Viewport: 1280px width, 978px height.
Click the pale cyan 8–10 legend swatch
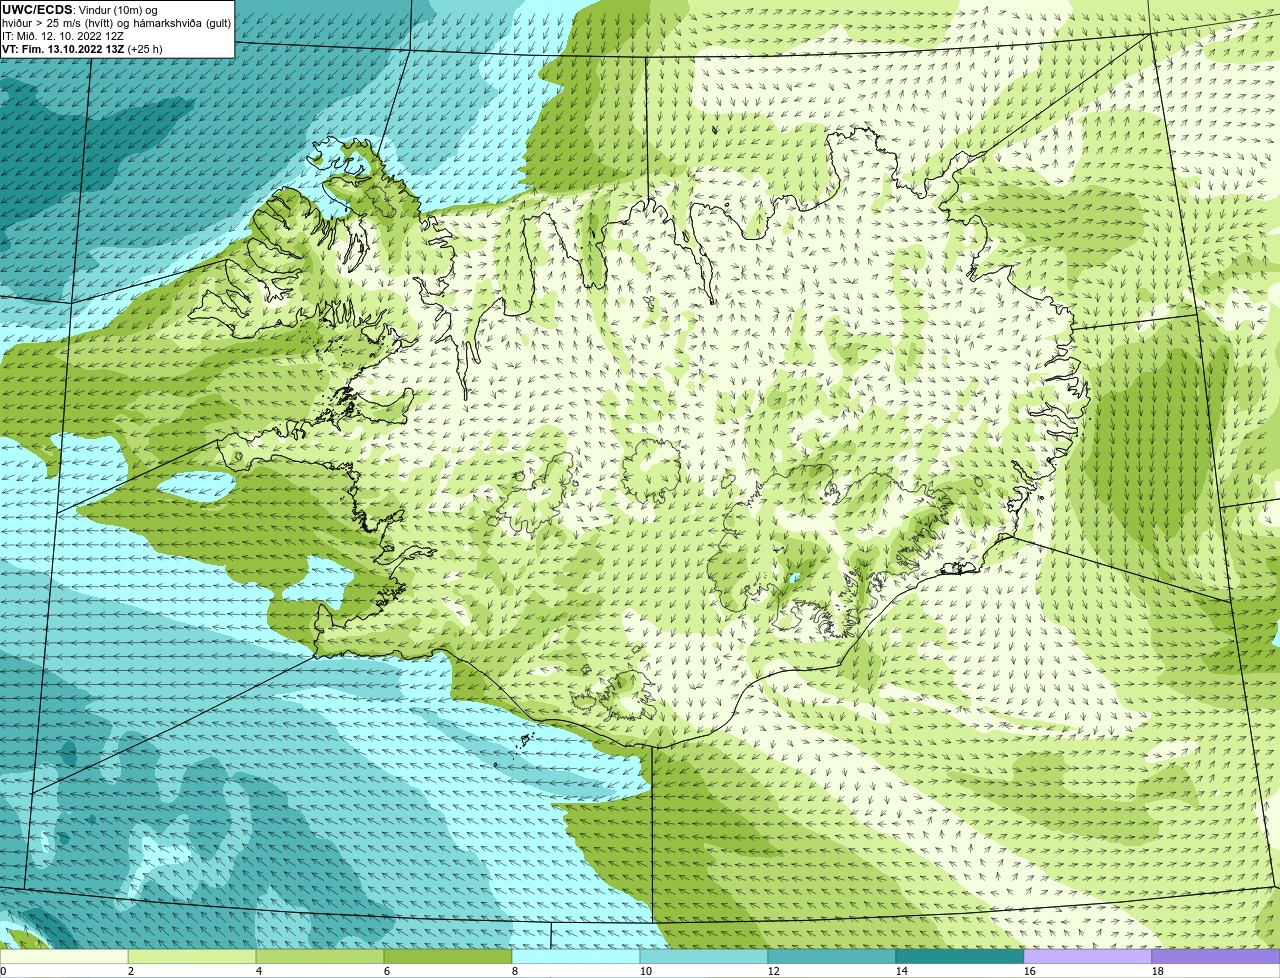(x=576, y=957)
